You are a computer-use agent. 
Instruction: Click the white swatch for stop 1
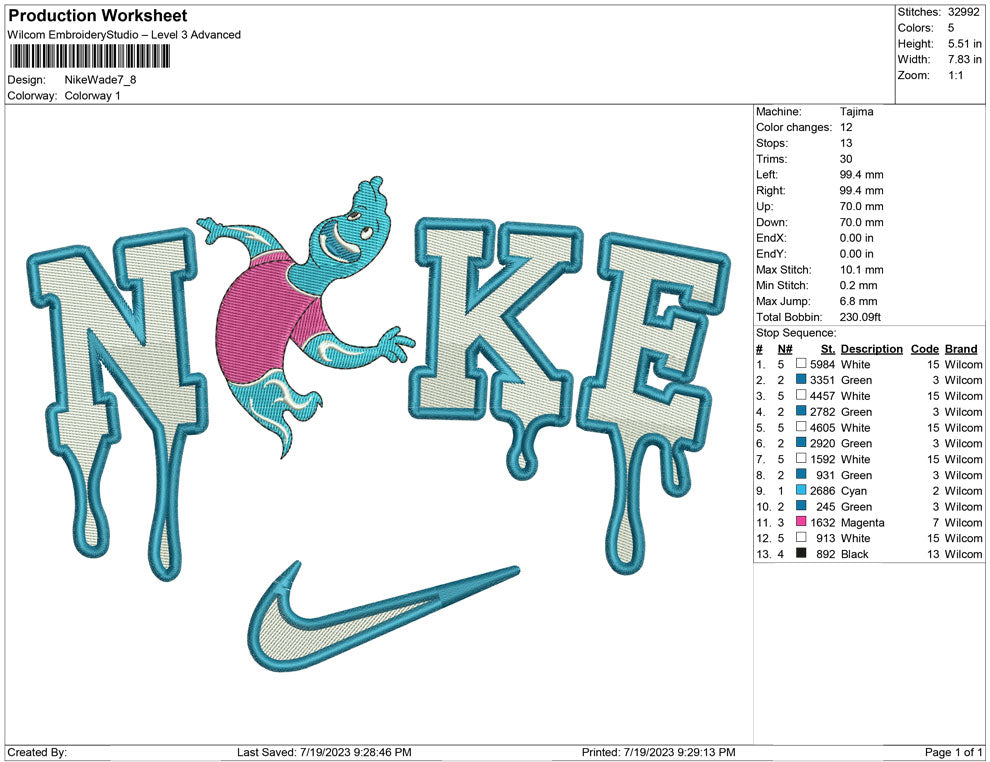[801, 364]
